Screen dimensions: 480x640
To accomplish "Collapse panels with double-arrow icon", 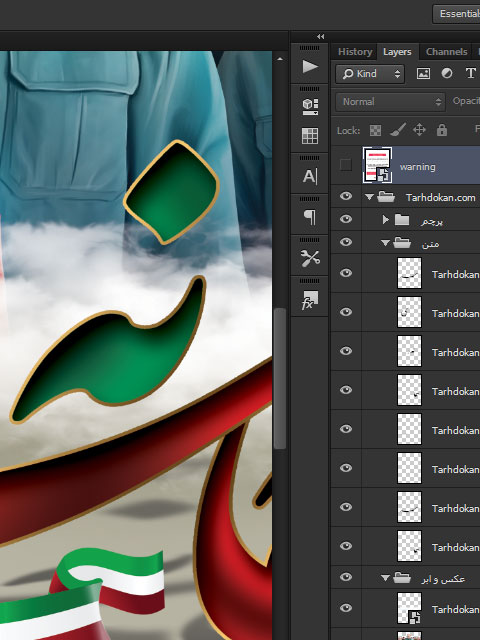I will (321, 37).
